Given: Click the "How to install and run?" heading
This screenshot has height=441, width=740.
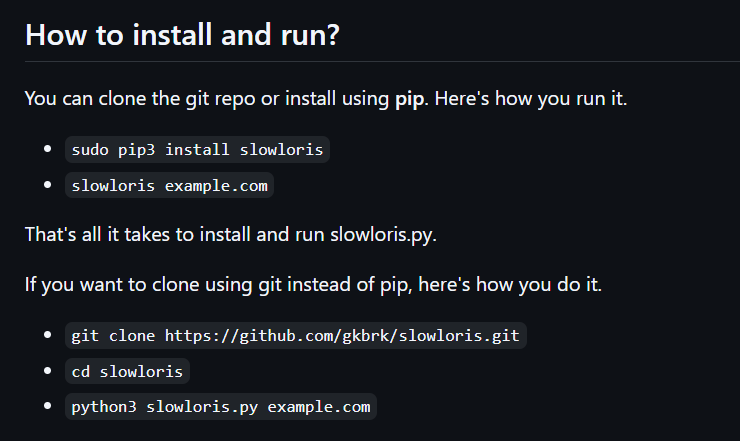Looking at the screenshot, I should [182, 35].
